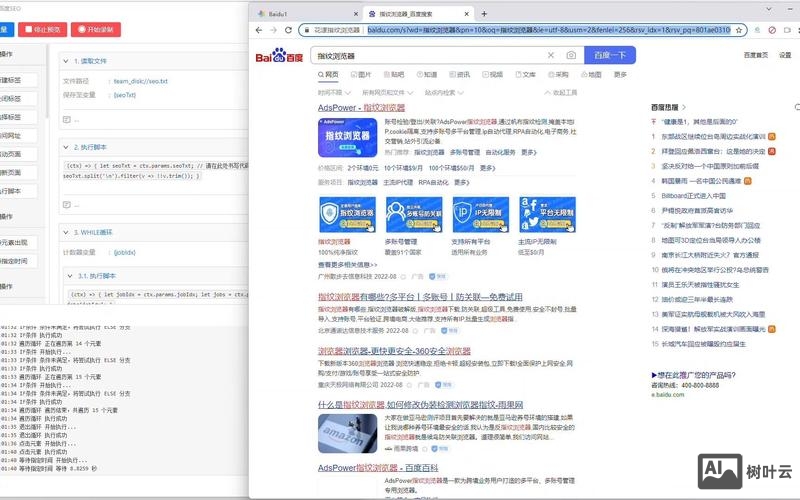Select the 地图 search category
This screenshot has width=800, height=500.
[591, 74]
